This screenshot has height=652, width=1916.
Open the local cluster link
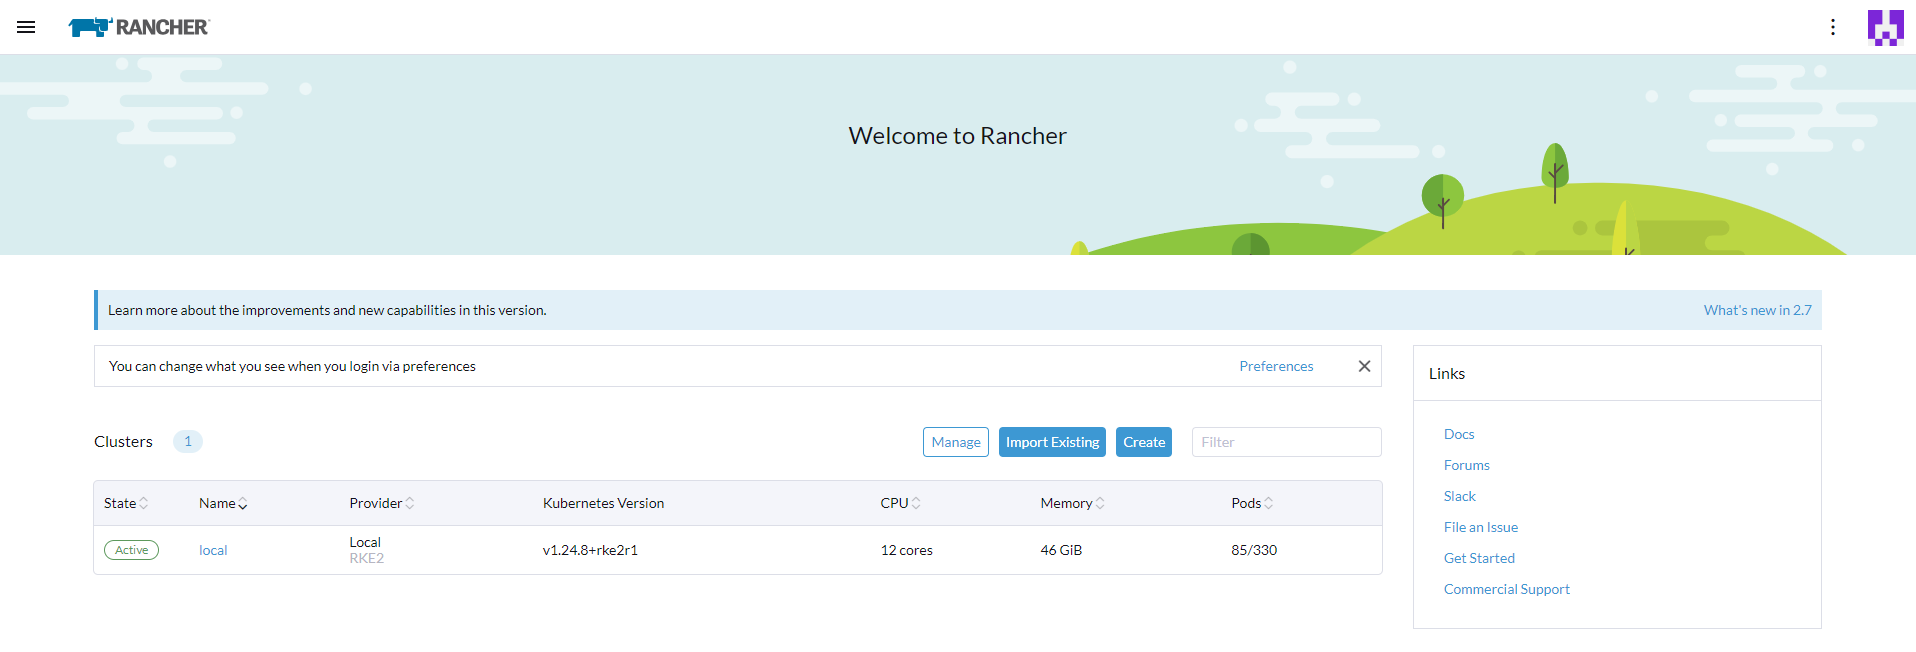click(x=213, y=550)
